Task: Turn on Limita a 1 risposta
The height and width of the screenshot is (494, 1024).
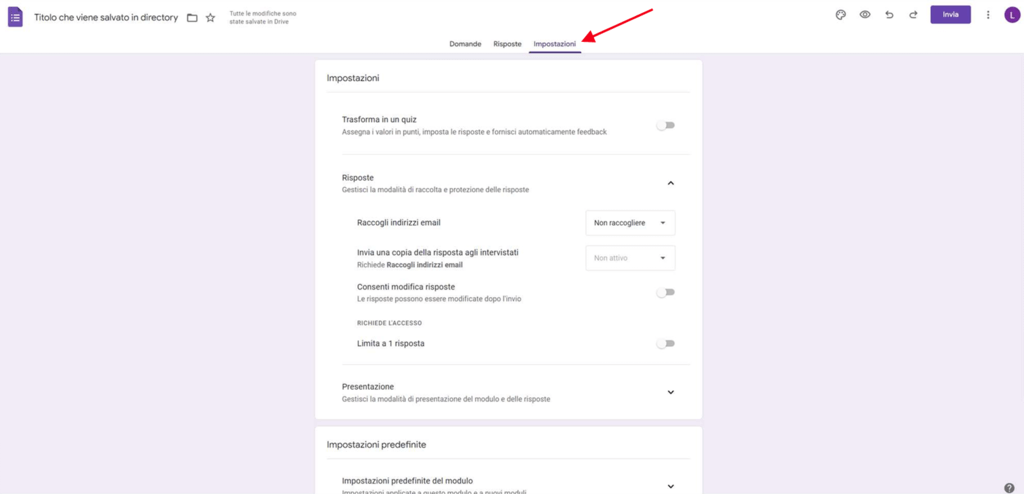Action: [665, 344]
